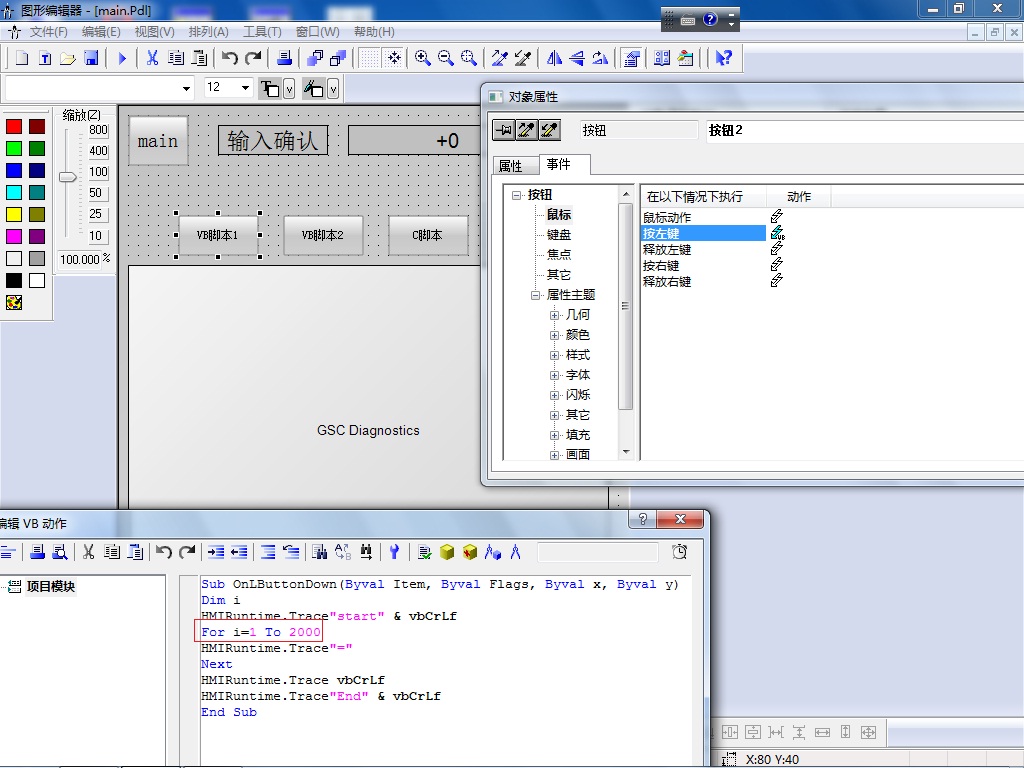Select the VB脚本2 button on canvas
The height and width of the screenshot is (768, 1024).
[323, 235]
